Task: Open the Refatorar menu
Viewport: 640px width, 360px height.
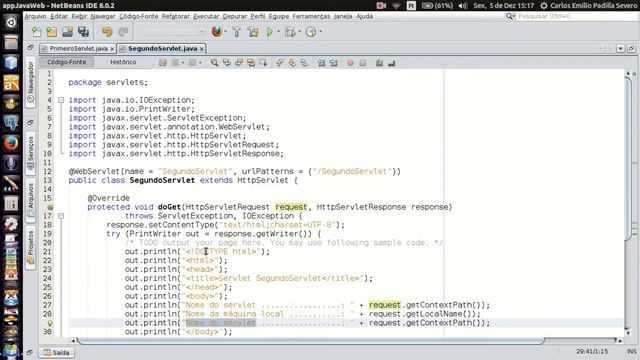Action: tap(176, 16)
